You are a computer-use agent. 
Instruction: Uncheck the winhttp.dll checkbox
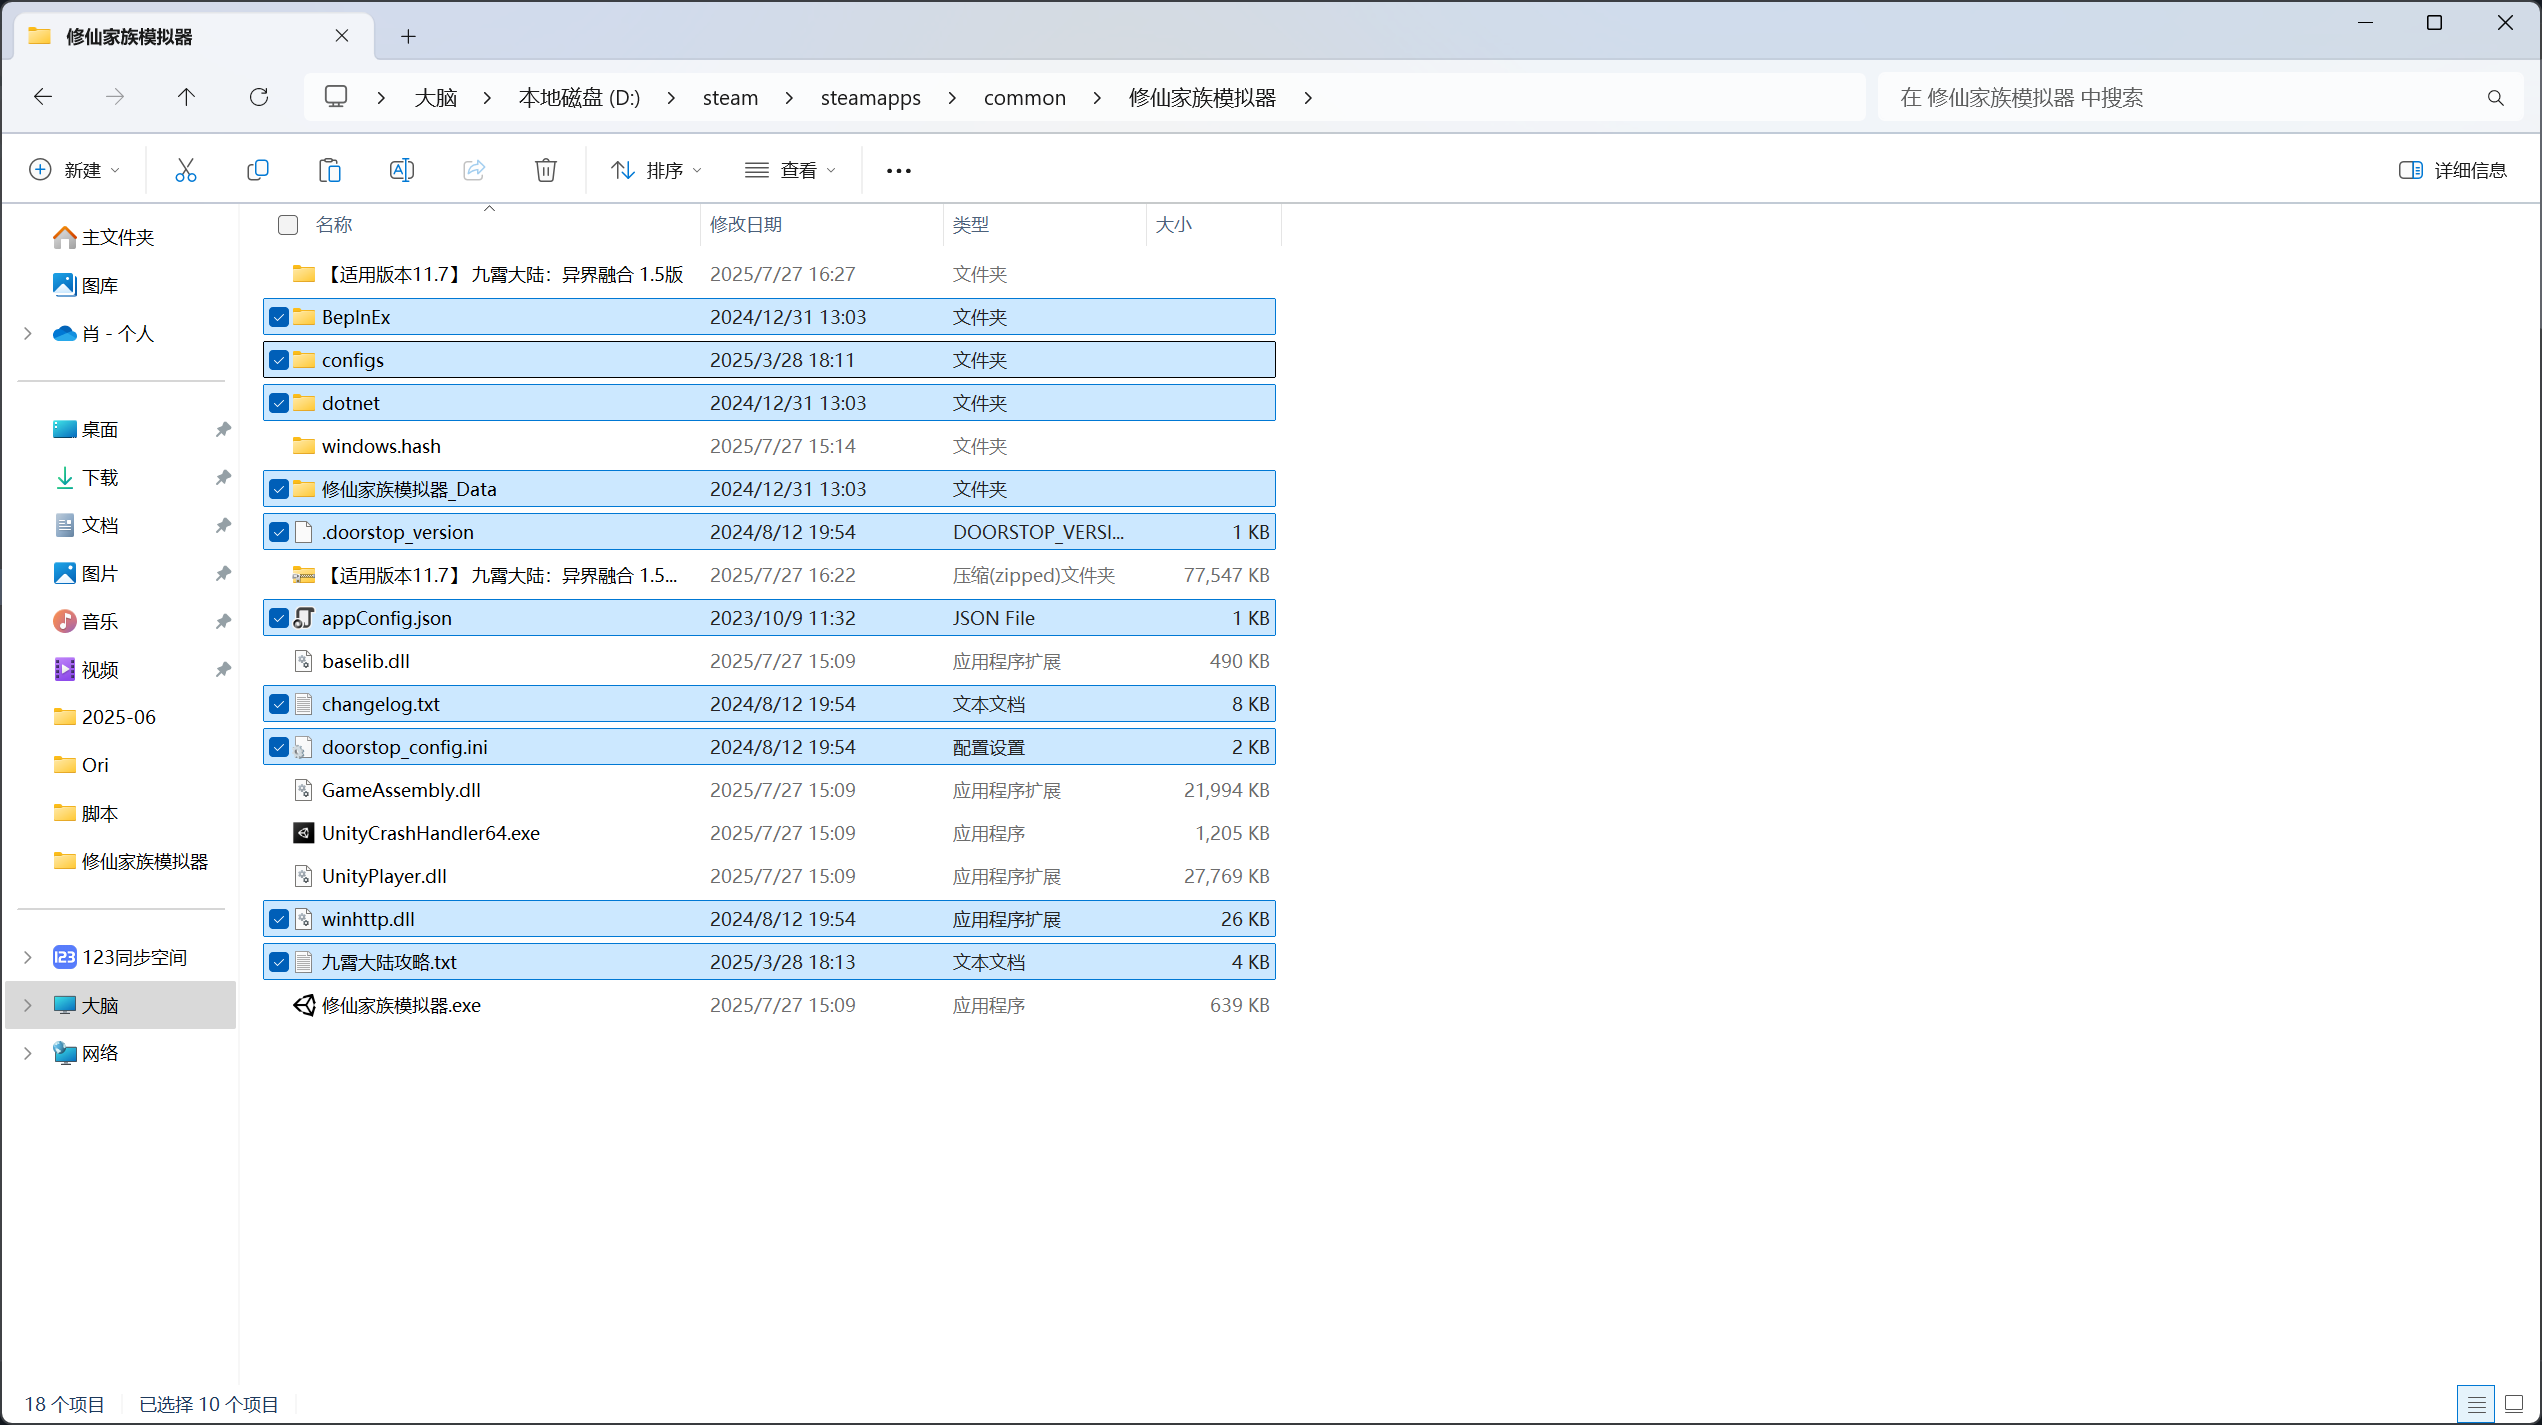[x=279, y=919]
